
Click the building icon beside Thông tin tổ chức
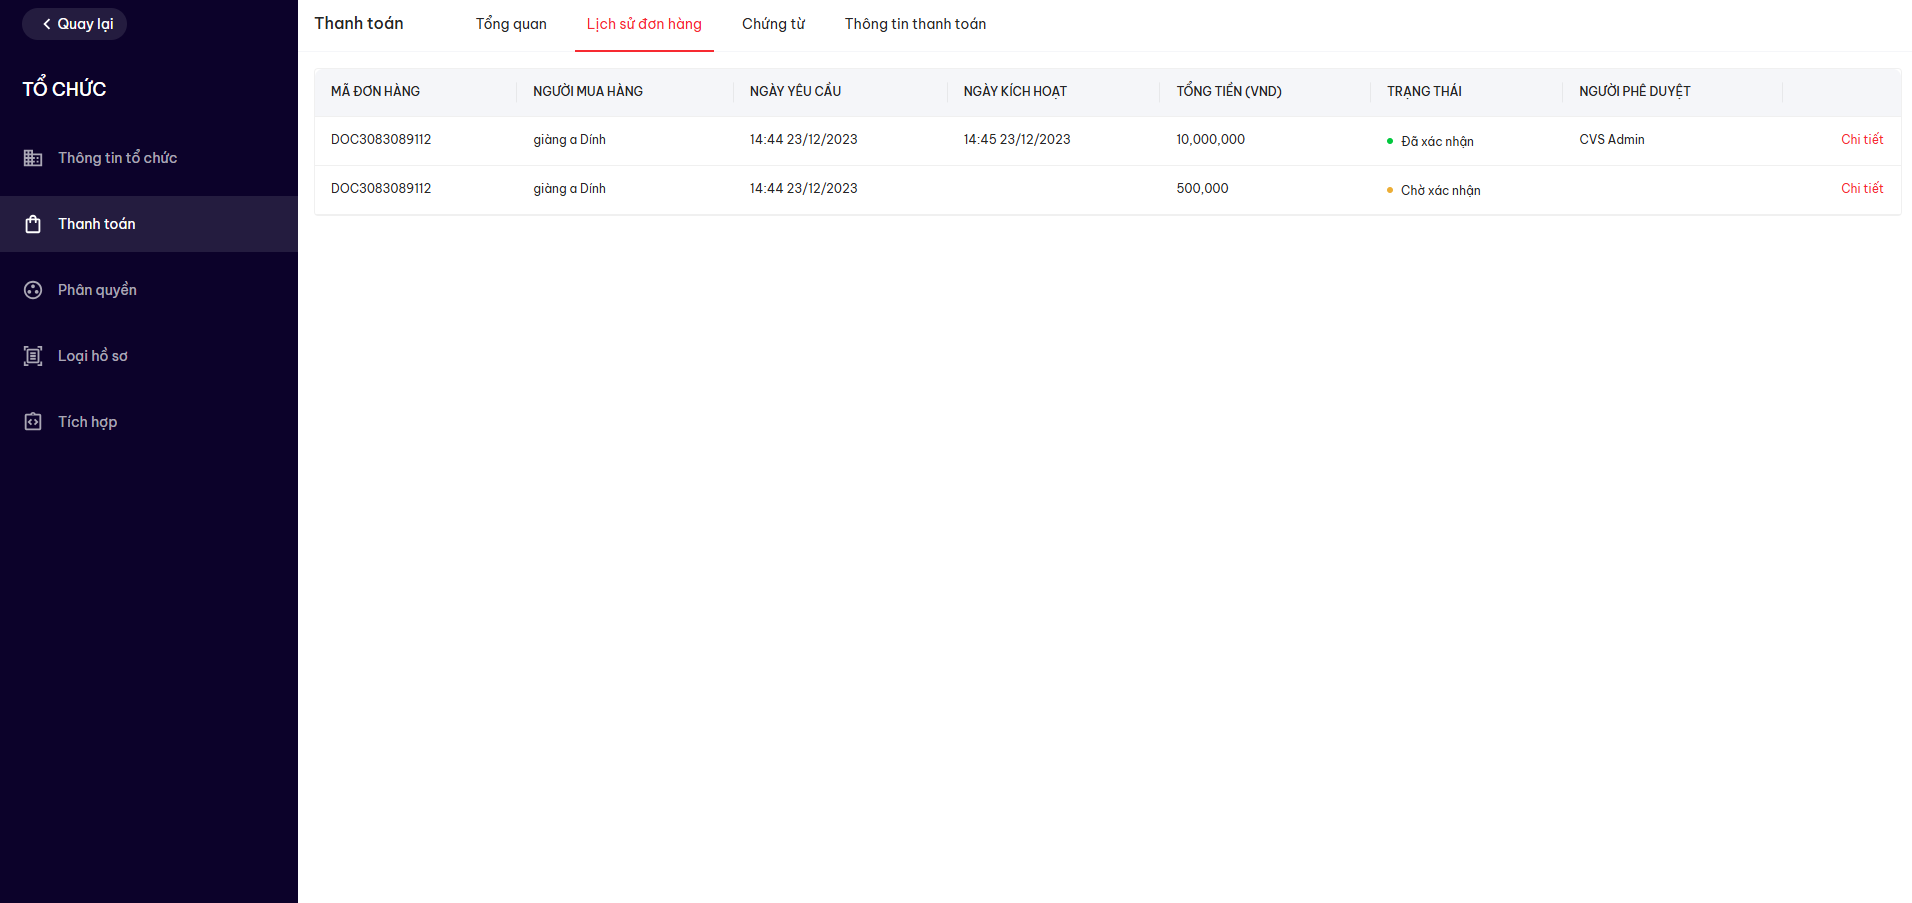click(x=33, y=158)
